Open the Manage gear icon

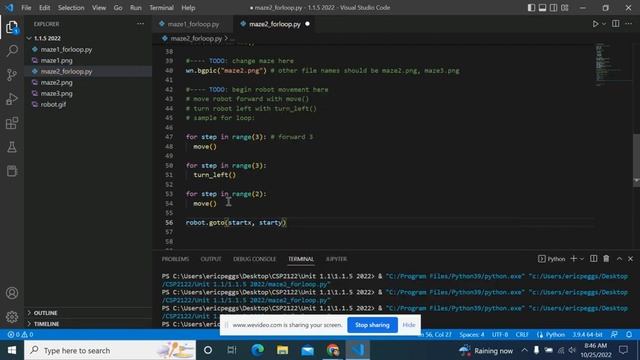(12, 317)
